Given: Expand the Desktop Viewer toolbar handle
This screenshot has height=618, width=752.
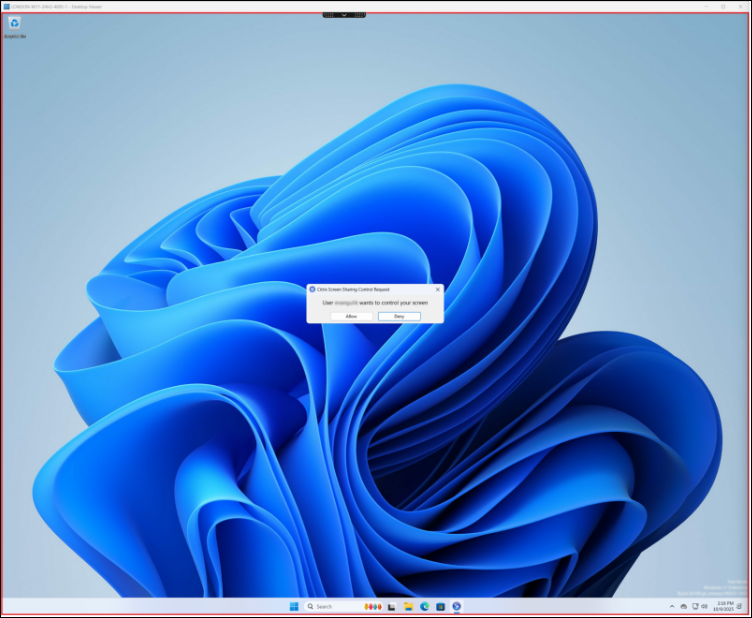Looking at the screenshot, I should [x=344, y=15].
